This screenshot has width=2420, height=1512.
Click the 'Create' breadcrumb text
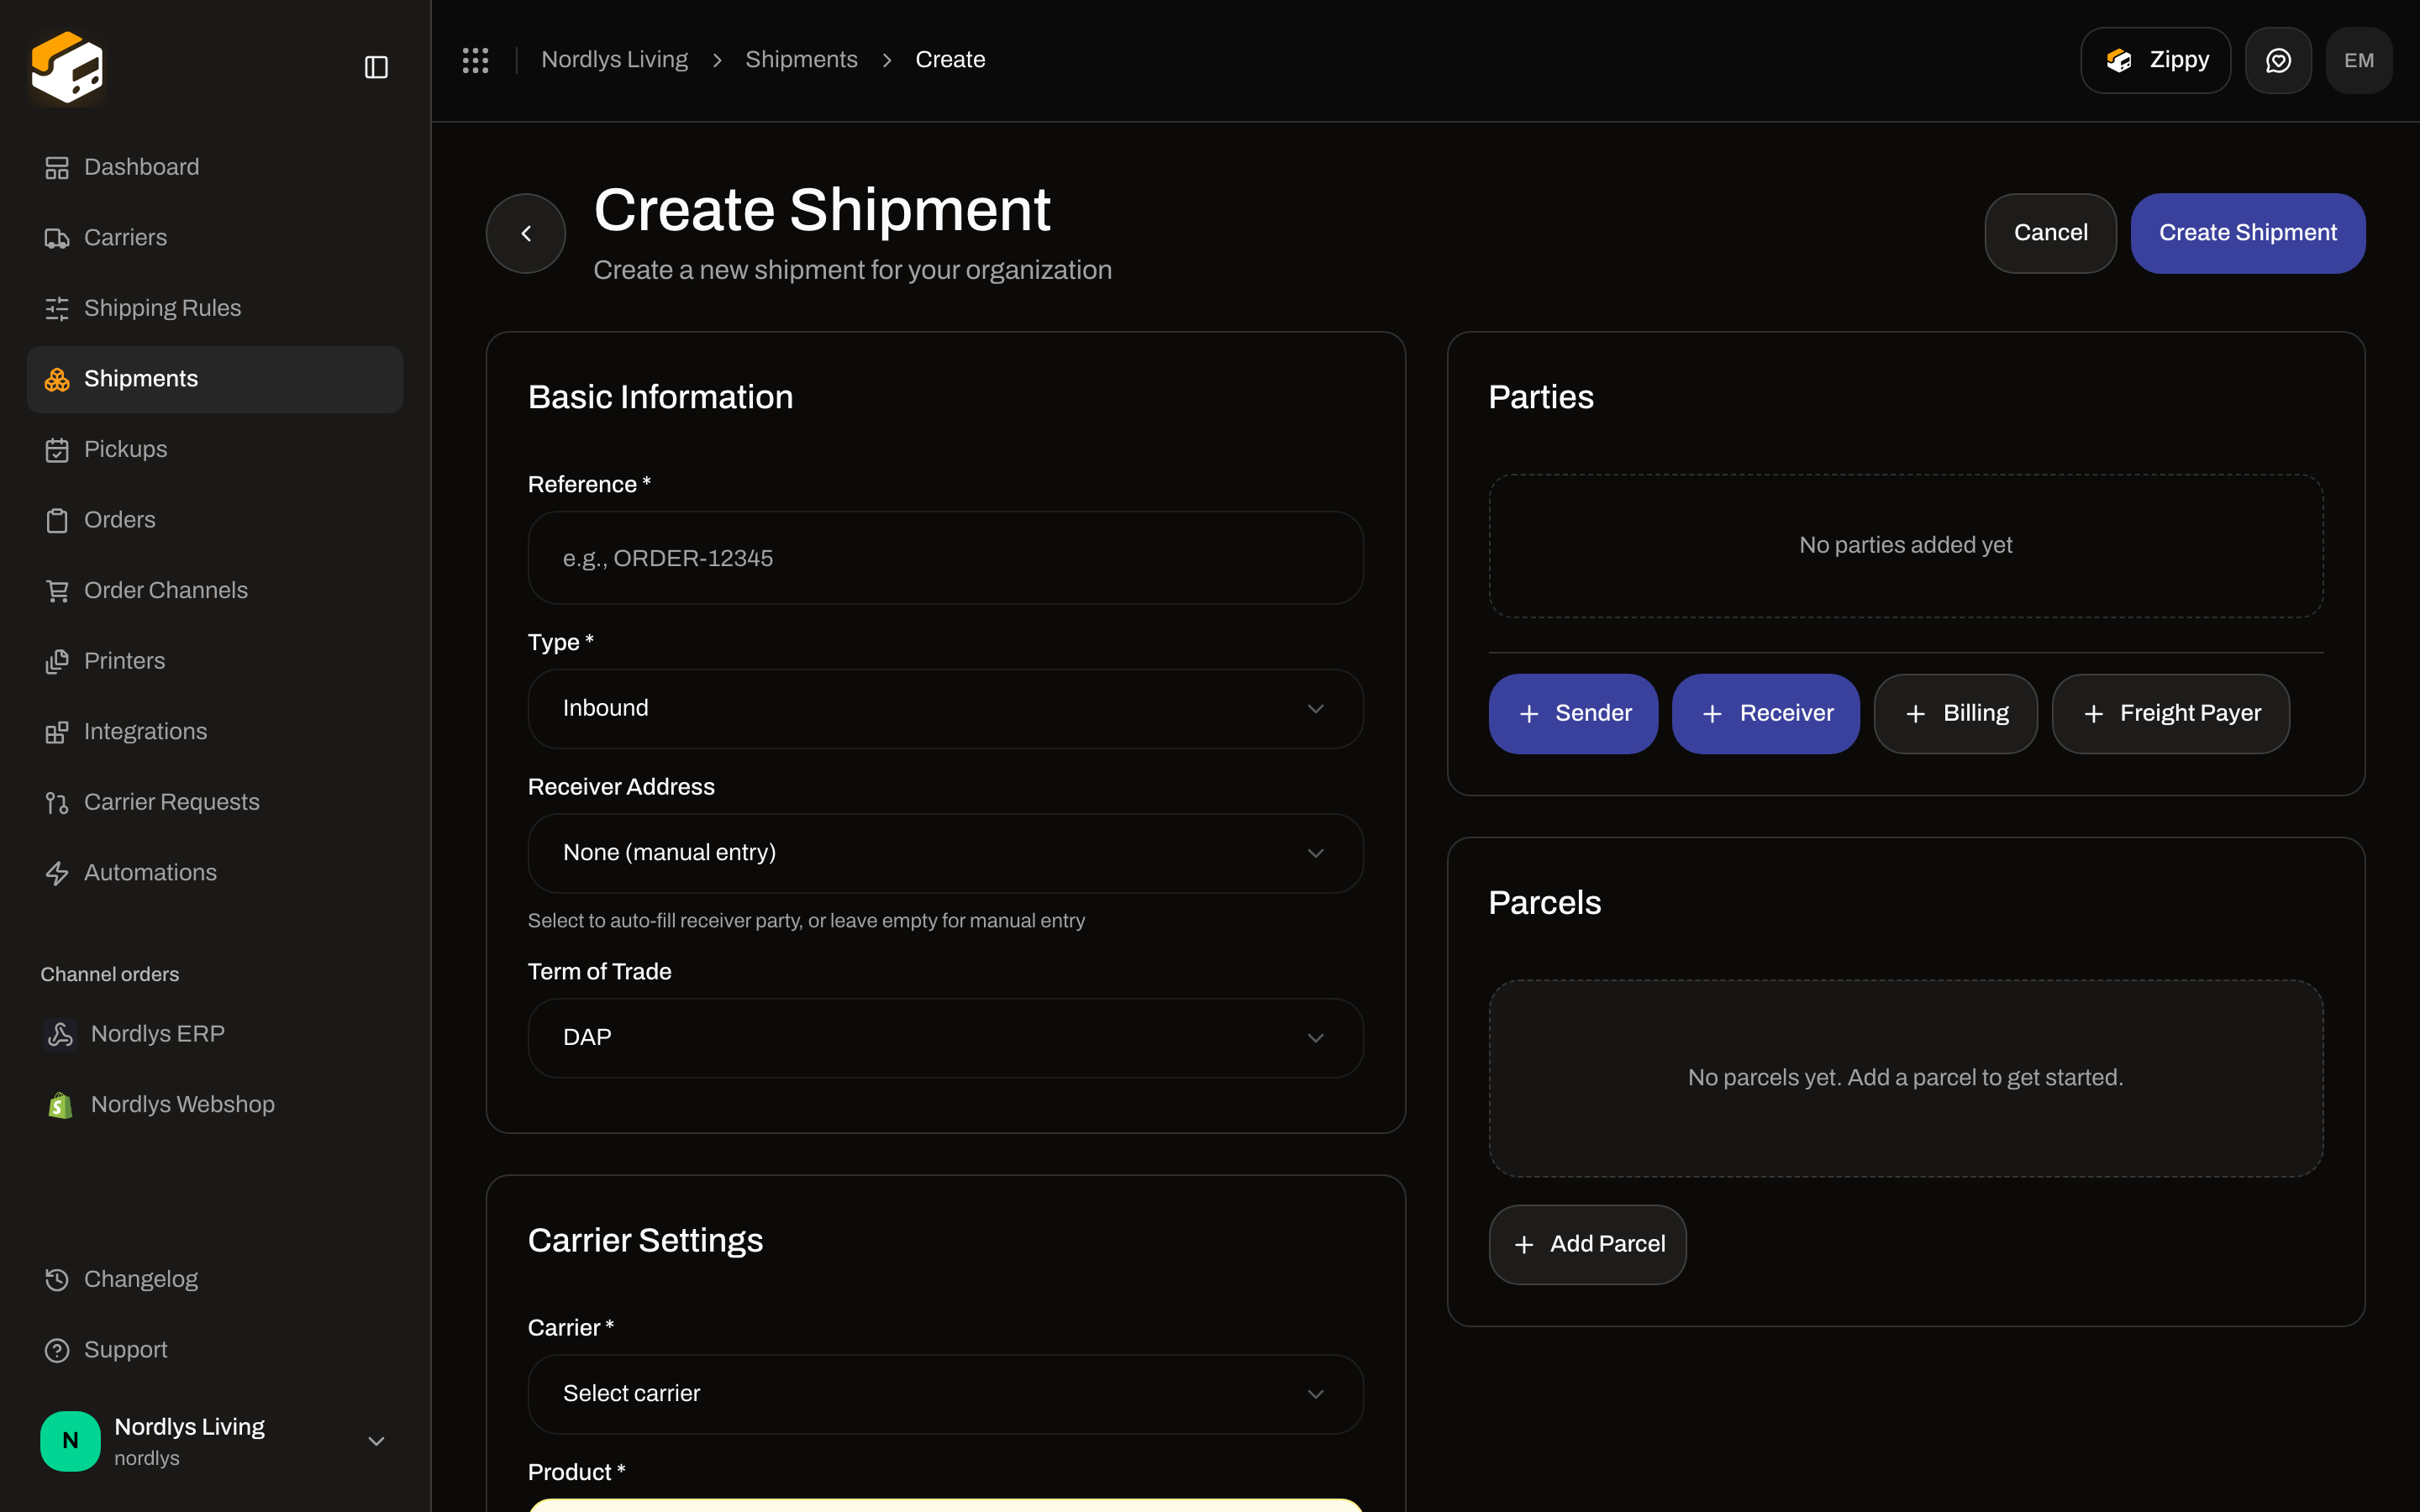coord(950,60)
